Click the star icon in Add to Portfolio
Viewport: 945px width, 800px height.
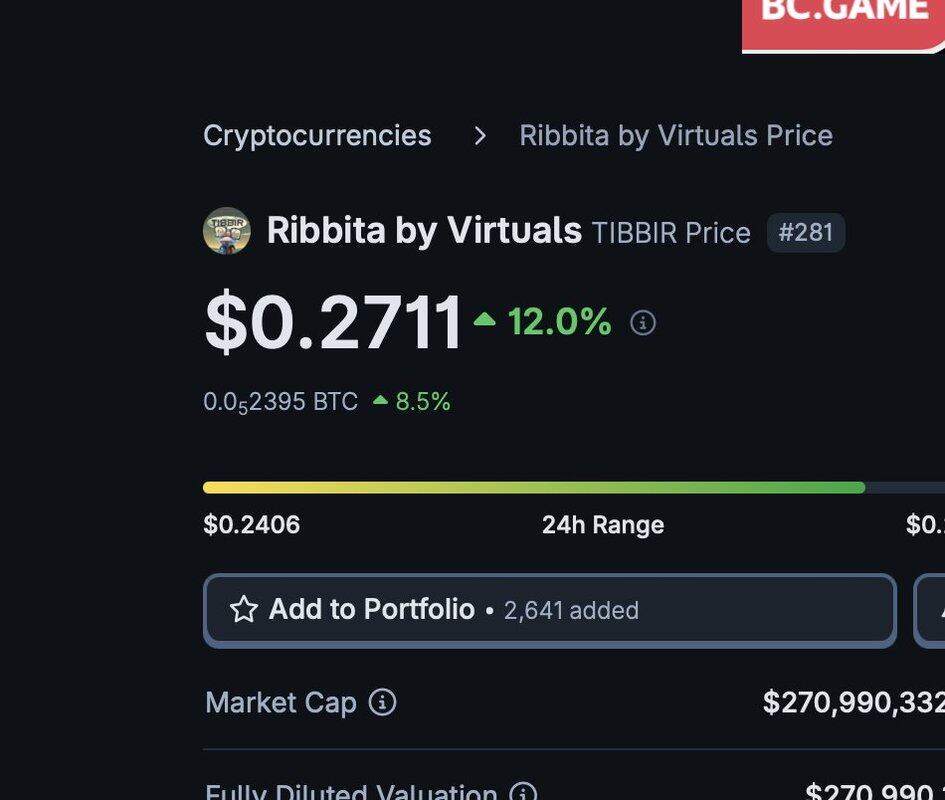click(244, 609)
